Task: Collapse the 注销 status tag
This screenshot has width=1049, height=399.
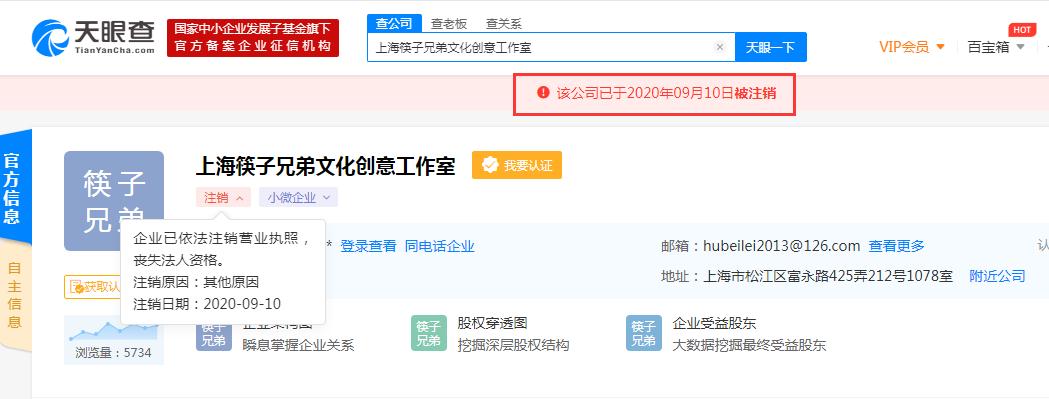Action: (x=223, y=197)
